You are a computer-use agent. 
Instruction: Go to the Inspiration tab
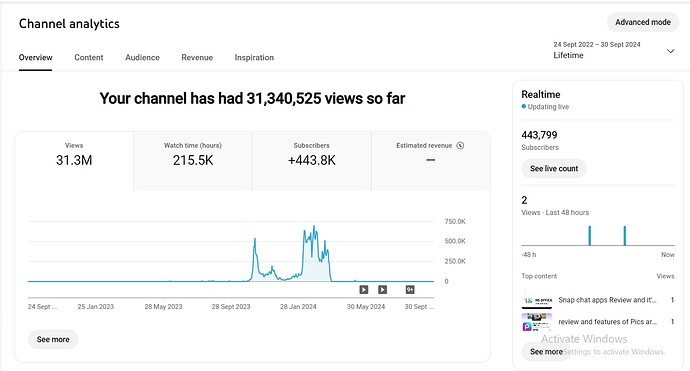(x=254, y=58)
